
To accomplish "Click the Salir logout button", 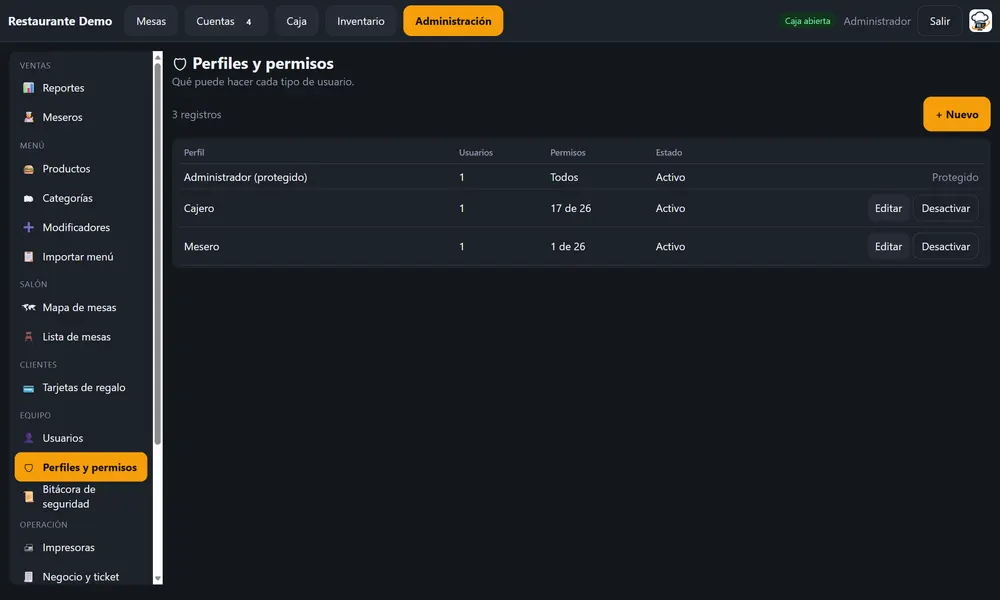I will (939, 21).
